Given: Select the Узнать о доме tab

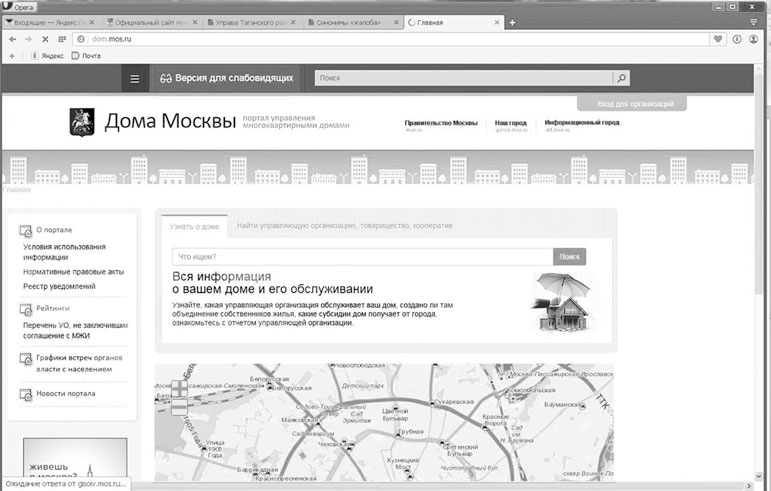Looking at the screenshot, I should tap(194, 227).
